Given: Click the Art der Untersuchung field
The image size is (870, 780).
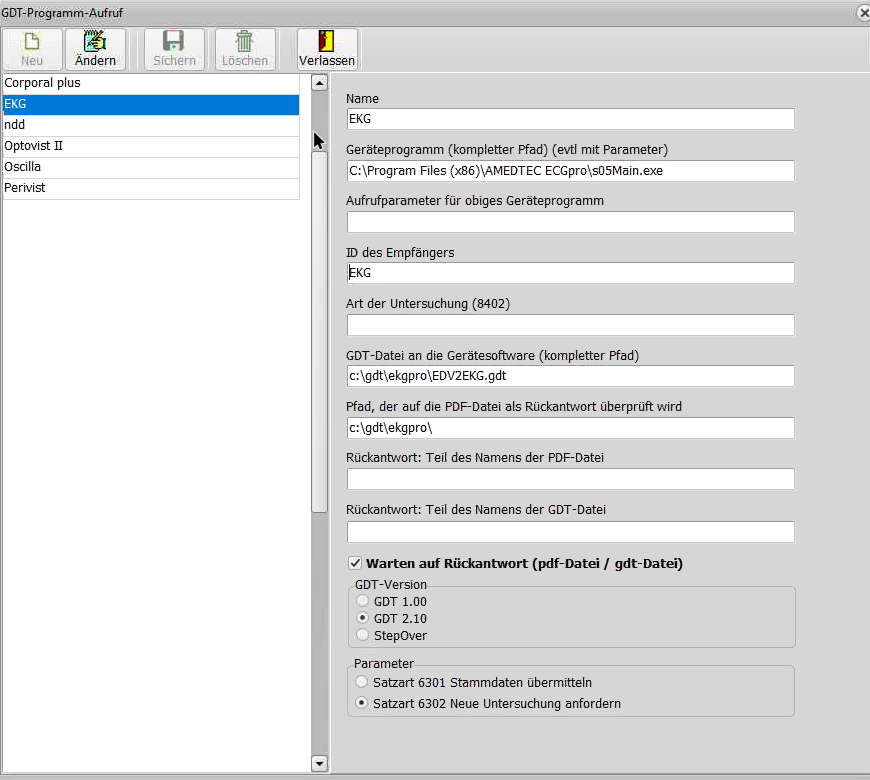Looking at the screenshot, I should [570, 325].
